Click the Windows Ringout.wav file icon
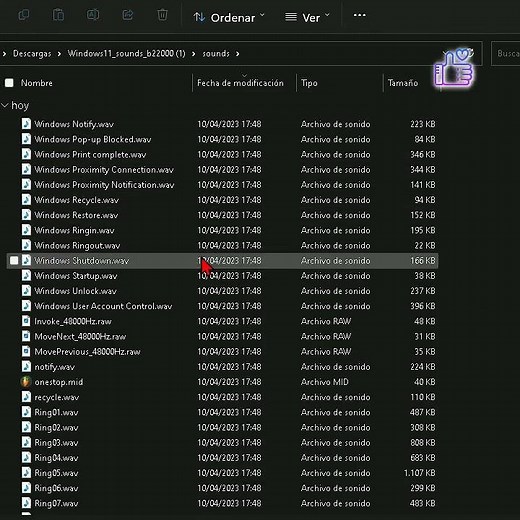The height and width of the screenshot is (520, 520). (x=26, y=245)
